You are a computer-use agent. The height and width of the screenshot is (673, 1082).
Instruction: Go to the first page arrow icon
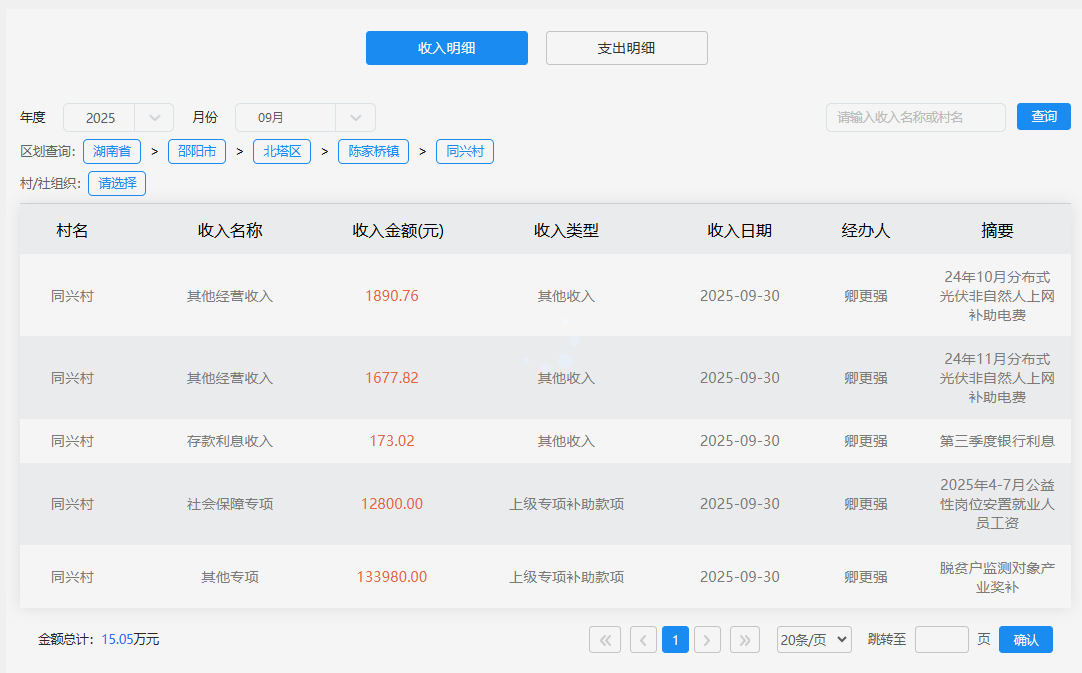point(605,640)
